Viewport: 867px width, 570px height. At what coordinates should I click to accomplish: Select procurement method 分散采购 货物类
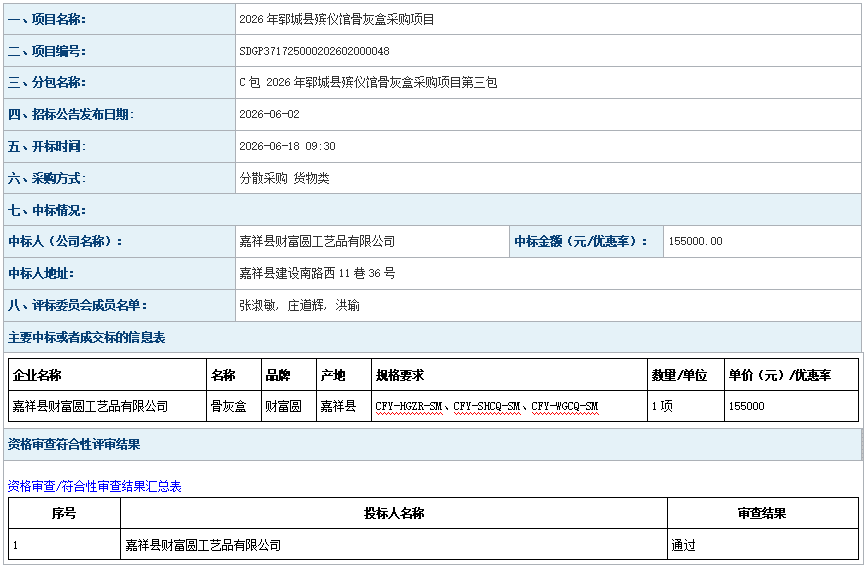coord(284,178)
